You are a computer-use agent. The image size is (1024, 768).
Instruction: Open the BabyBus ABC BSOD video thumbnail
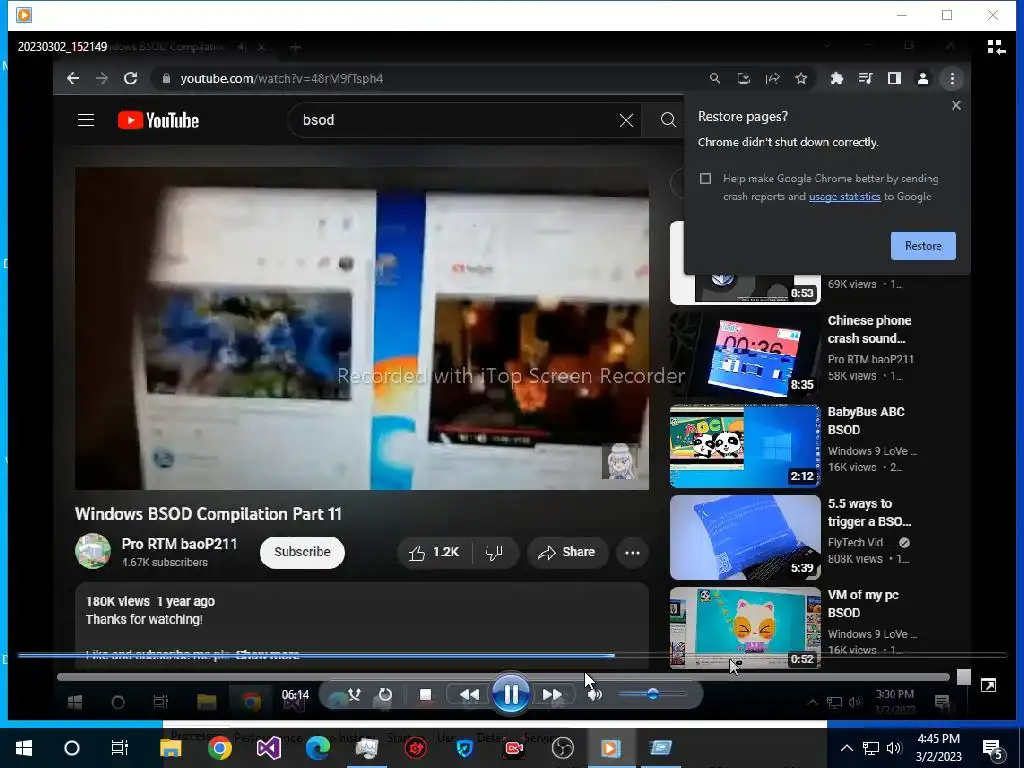745,446
